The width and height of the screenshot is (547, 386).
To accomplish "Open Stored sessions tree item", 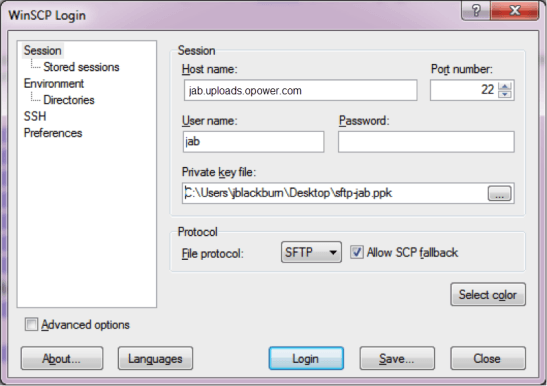I will point(81,67).
